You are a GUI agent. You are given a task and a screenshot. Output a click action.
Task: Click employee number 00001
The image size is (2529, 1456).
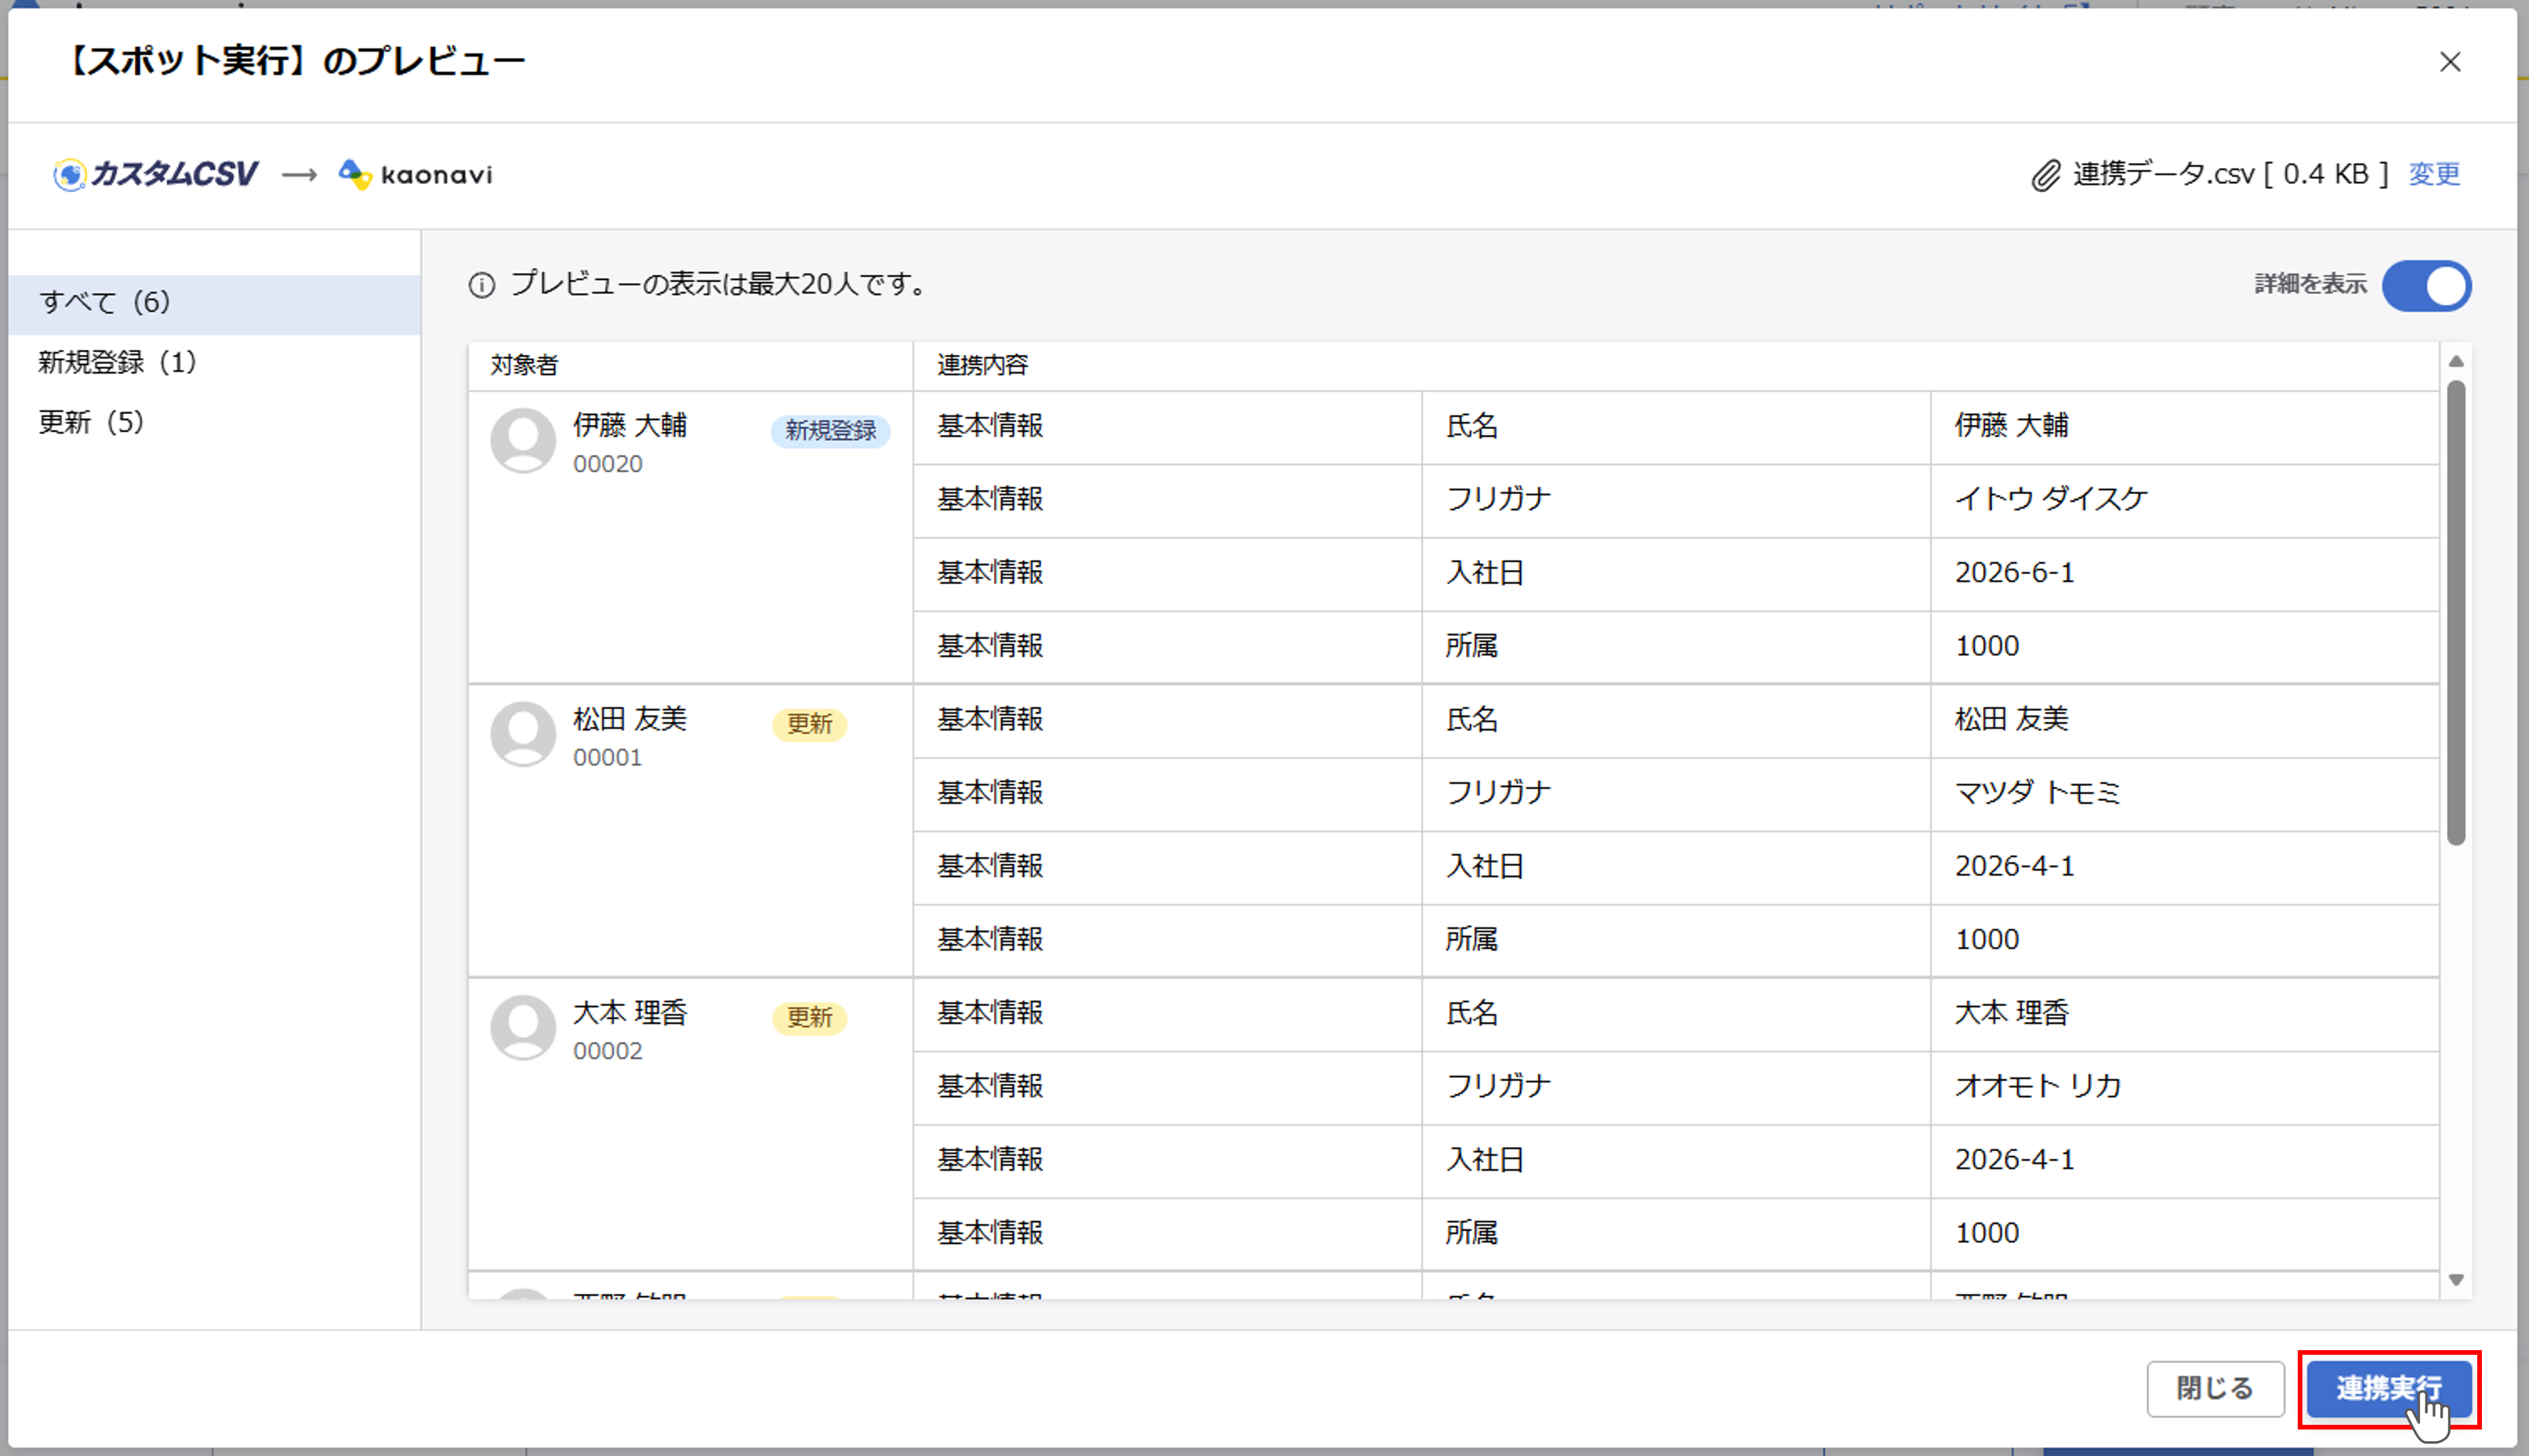607,758
